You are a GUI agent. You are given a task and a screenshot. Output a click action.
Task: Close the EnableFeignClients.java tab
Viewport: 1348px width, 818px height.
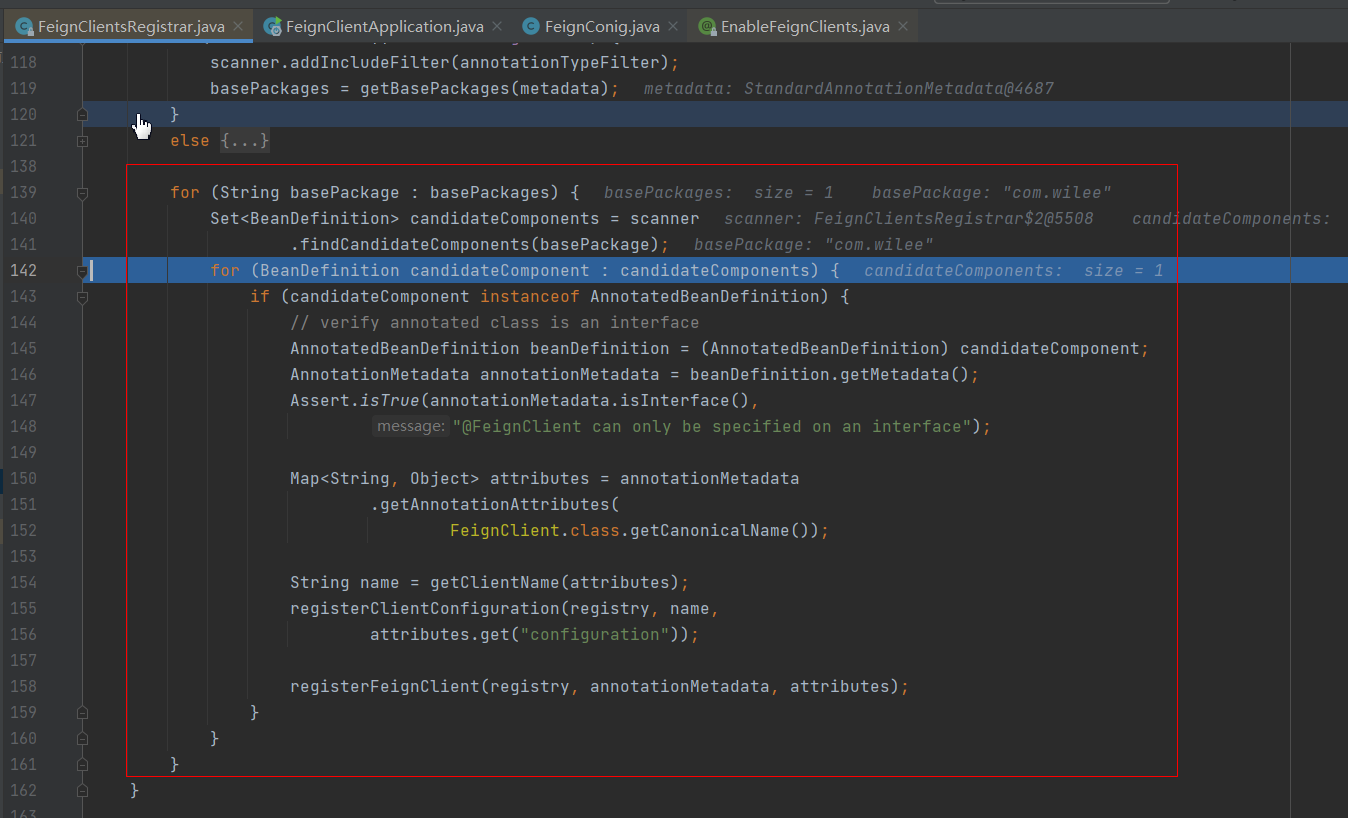901,27
